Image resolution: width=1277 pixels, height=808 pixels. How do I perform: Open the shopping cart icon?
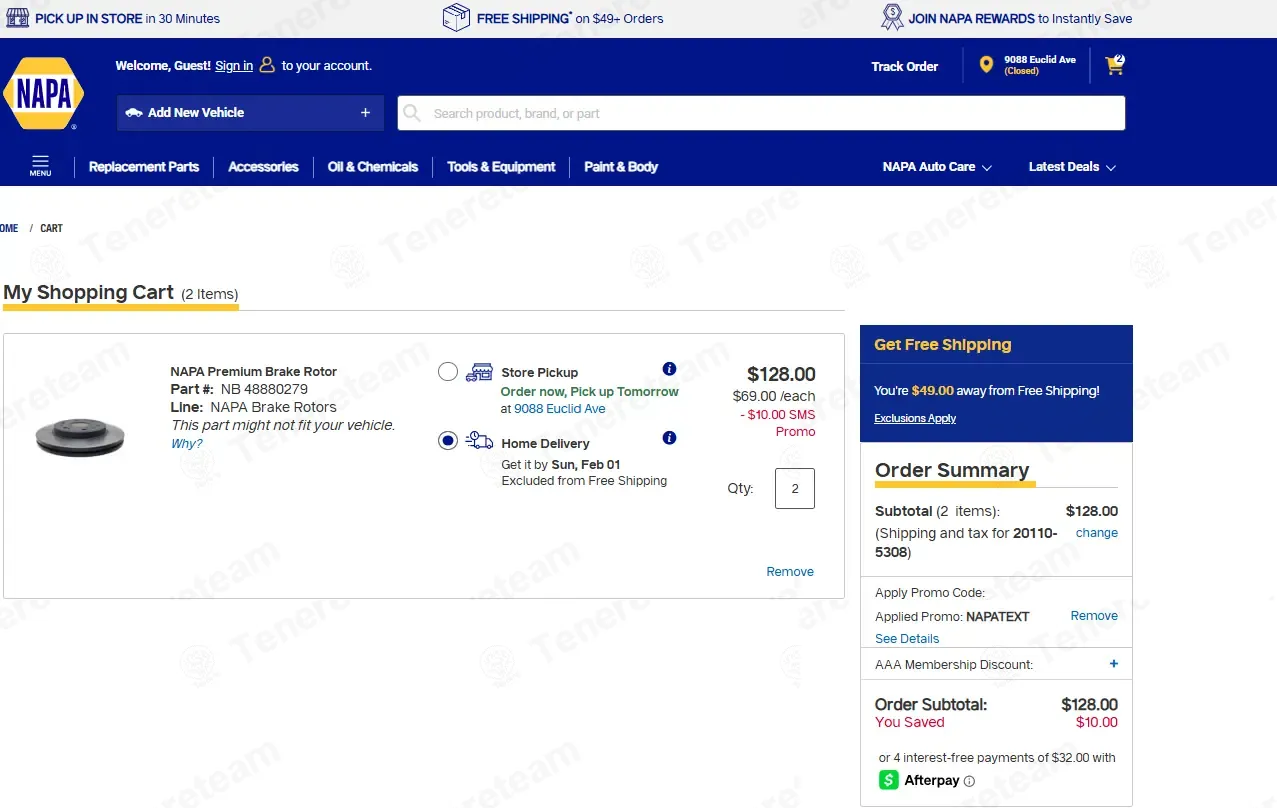click(x=1114, y=66)
